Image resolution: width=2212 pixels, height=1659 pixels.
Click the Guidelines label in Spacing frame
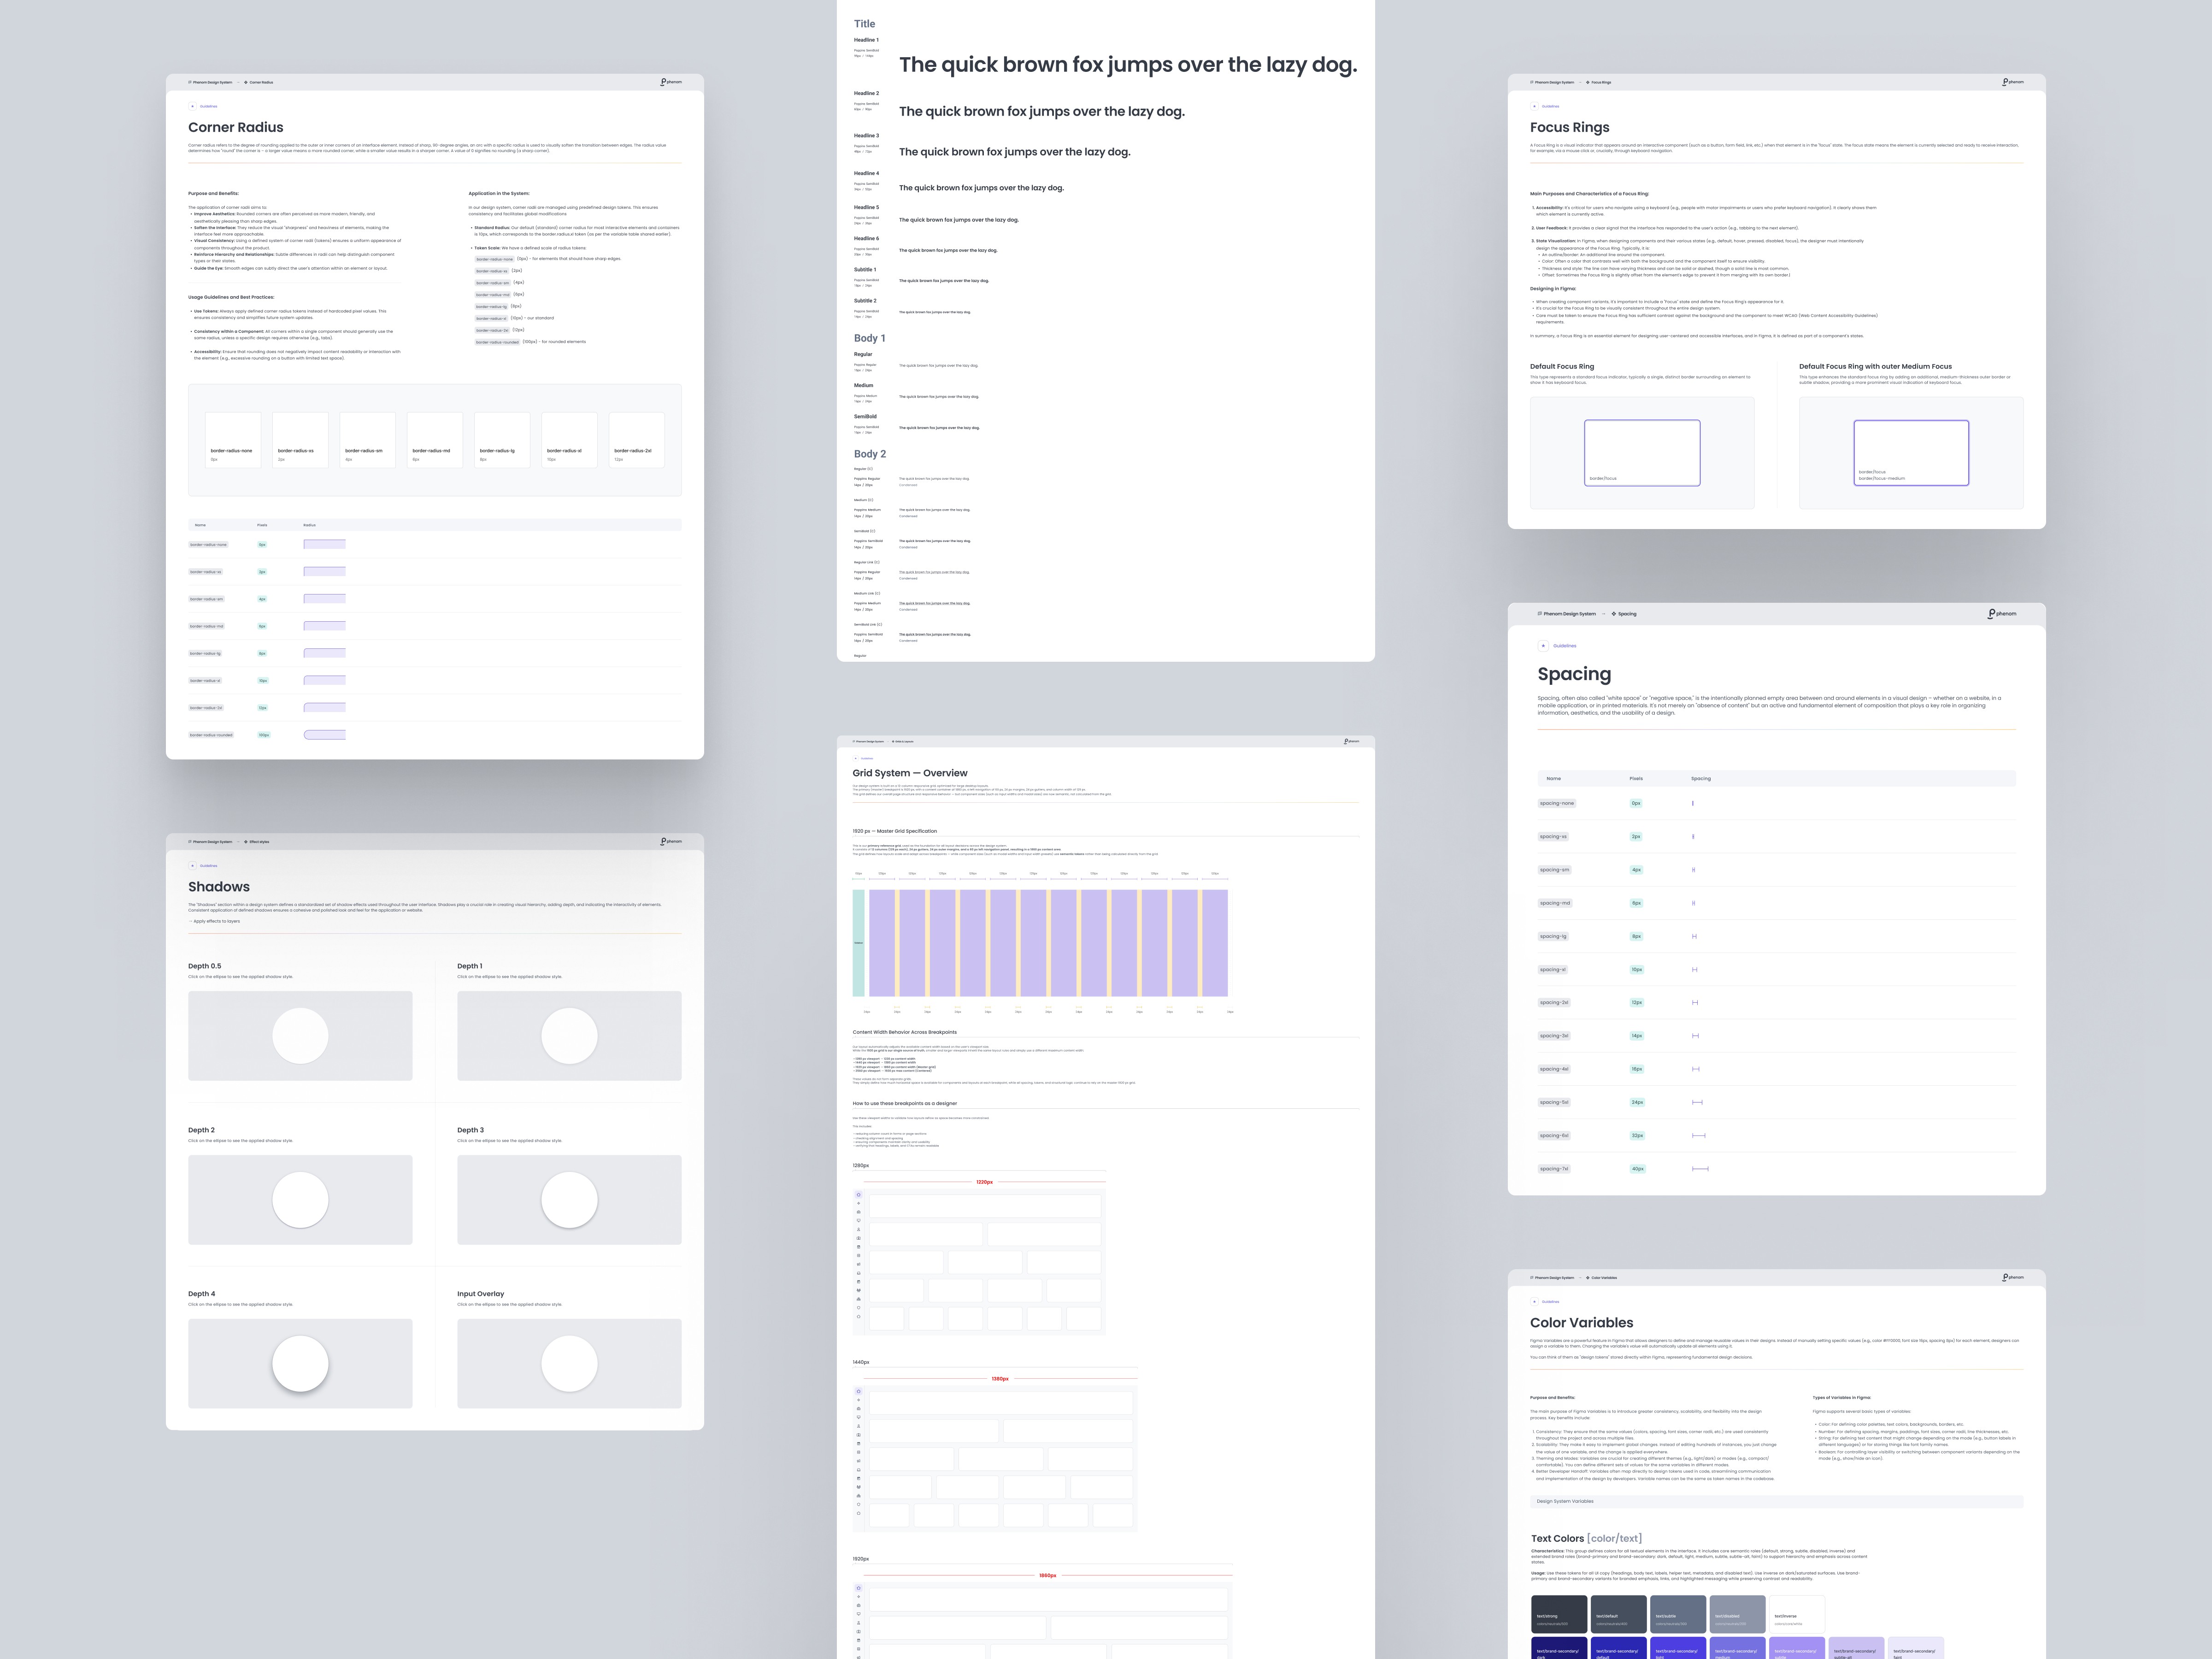[1564, 646]
